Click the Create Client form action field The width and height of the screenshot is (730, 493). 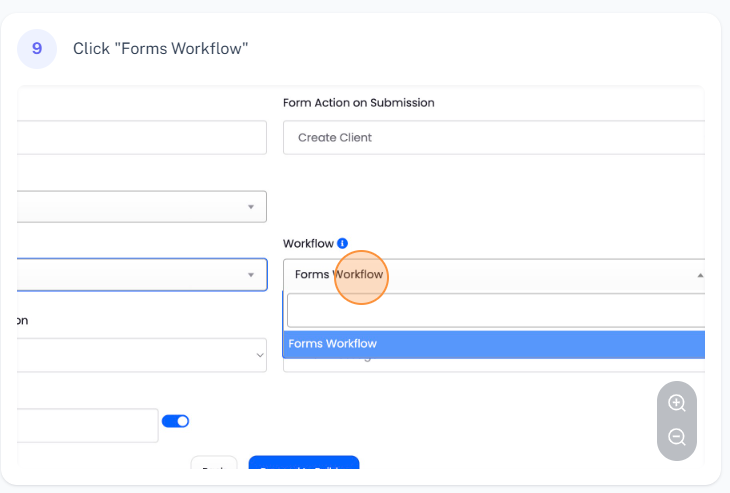[x=494, y=137]
